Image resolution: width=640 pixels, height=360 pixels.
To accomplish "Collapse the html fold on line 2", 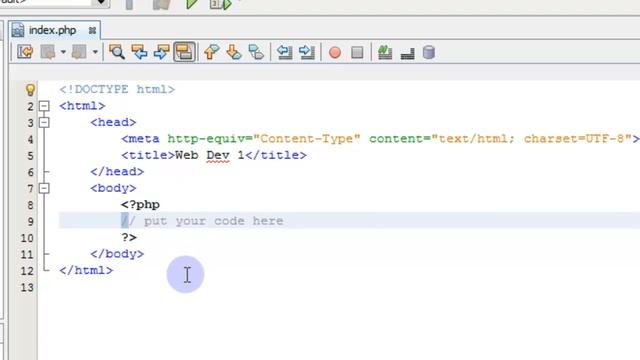I will point(44,106).
